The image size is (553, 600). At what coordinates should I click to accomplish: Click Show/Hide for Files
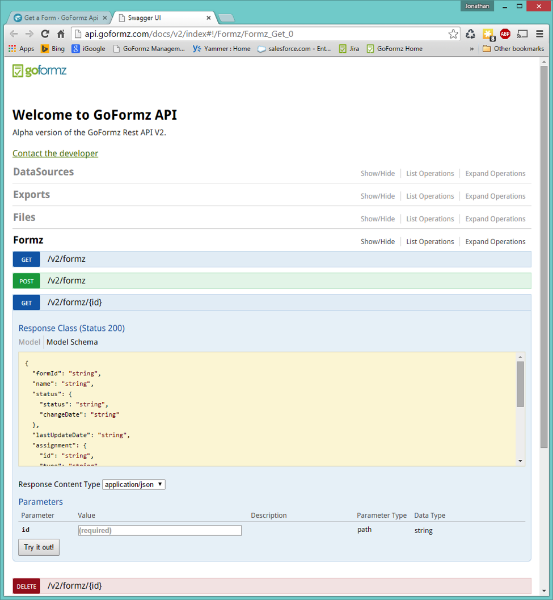click(377, 219)
